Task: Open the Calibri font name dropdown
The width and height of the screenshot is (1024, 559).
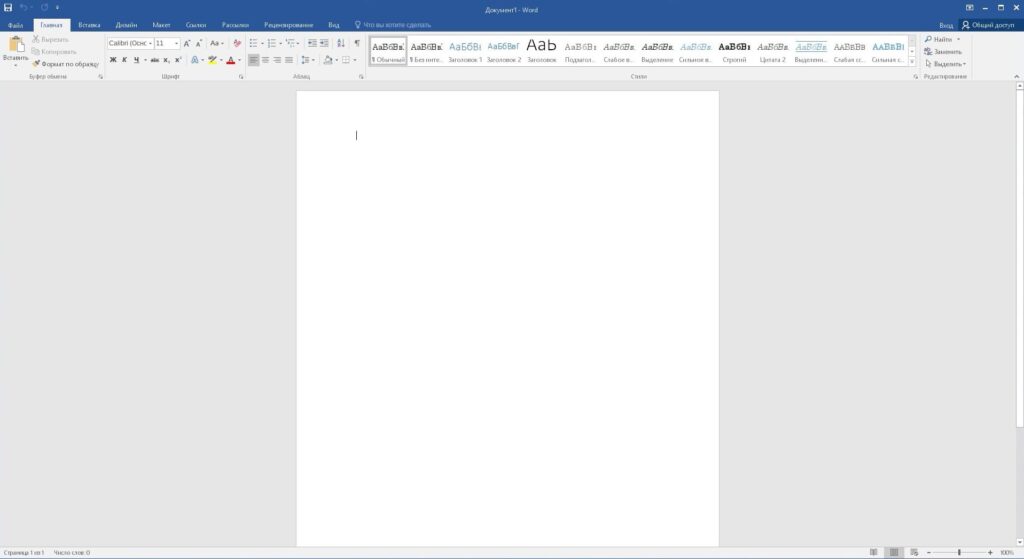Action: [150, 43]
